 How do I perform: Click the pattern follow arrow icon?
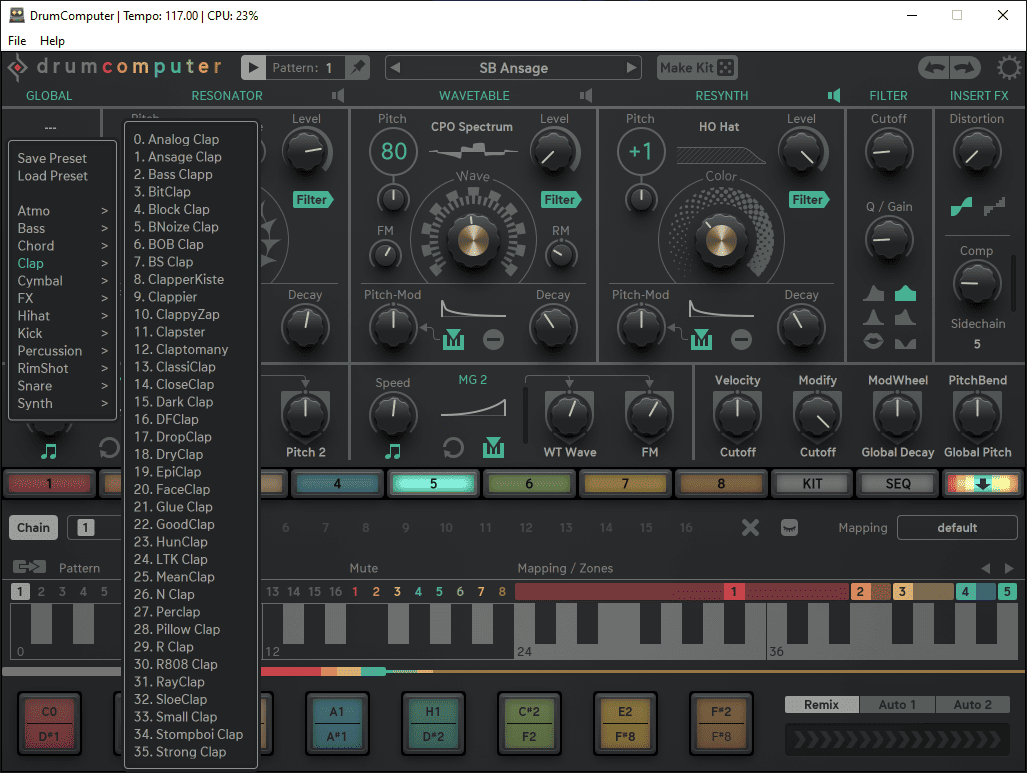tap(29, 567)
